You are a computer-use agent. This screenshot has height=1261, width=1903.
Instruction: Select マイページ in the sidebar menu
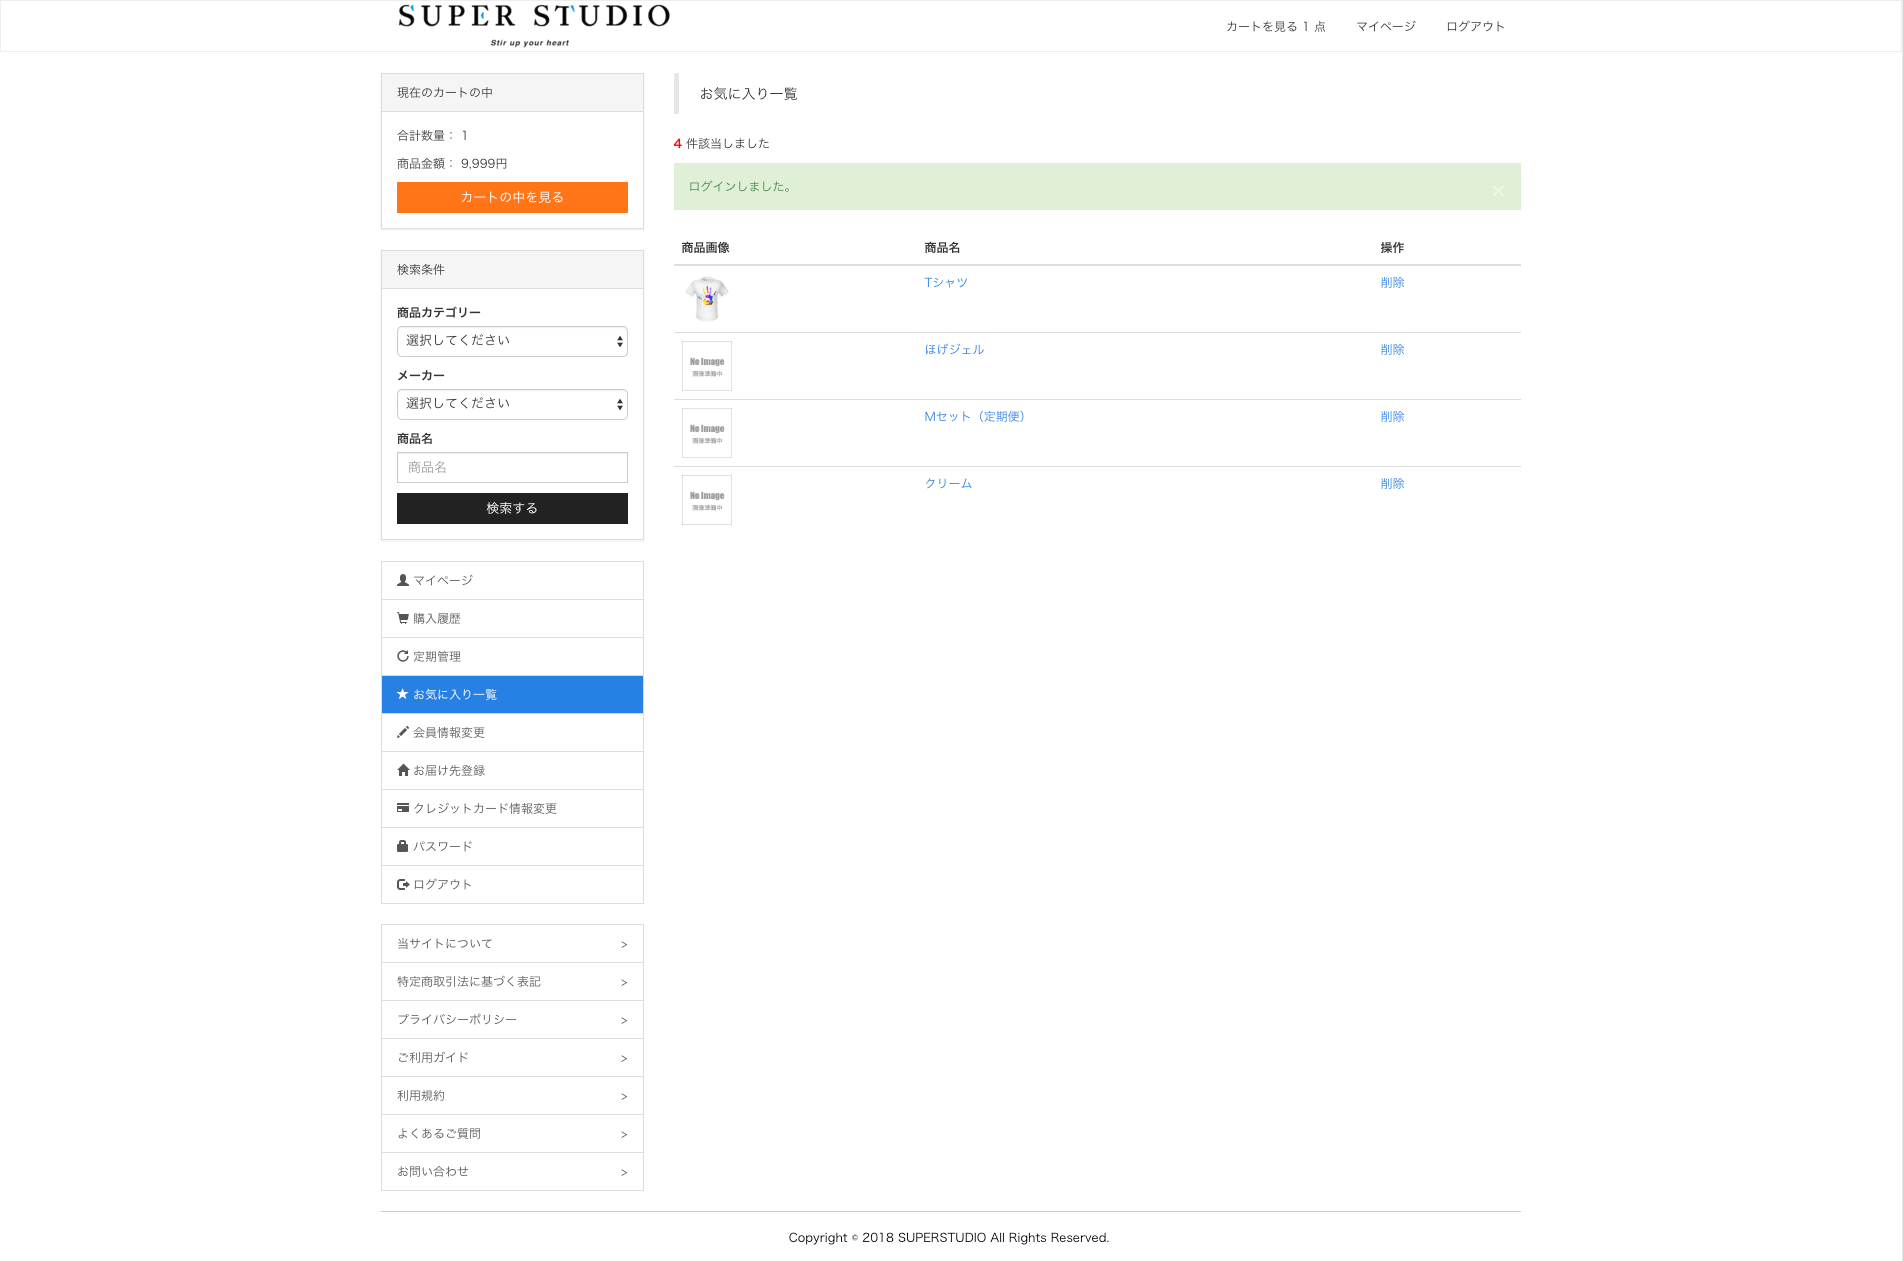coord(512,581)
